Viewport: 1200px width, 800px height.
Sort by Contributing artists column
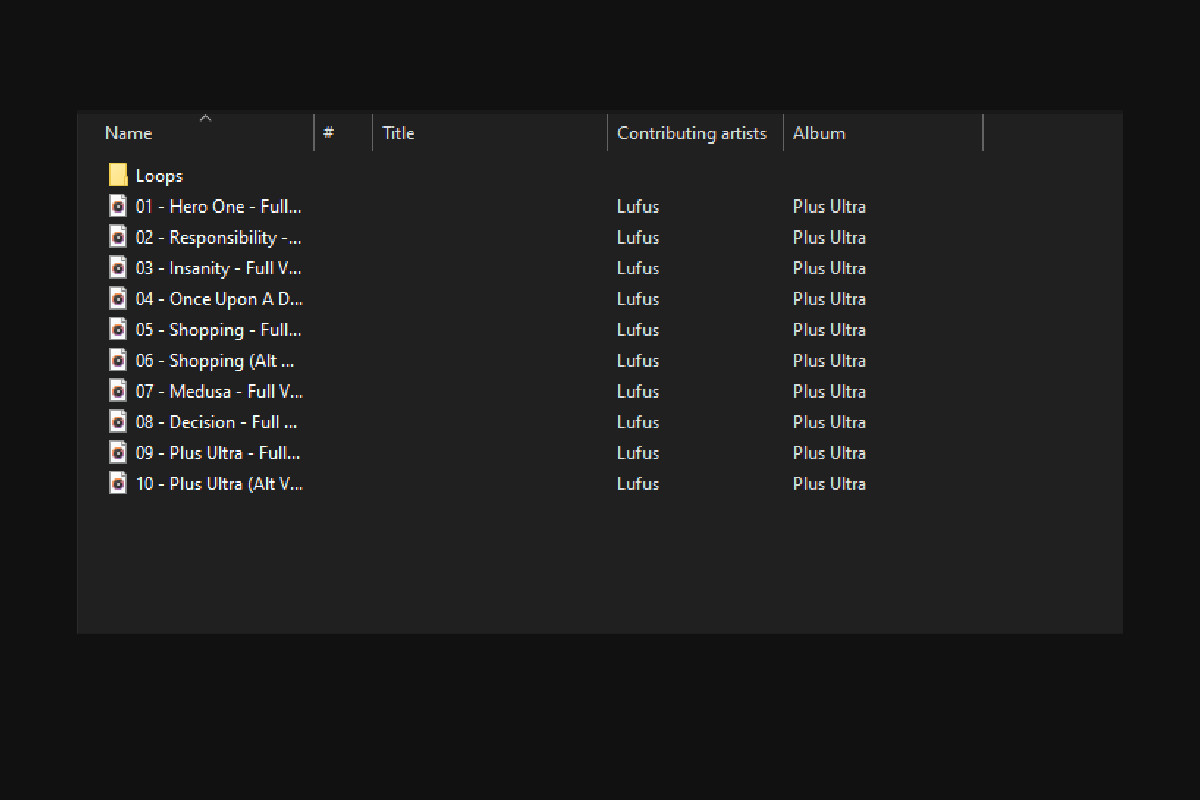click(691, 133)
